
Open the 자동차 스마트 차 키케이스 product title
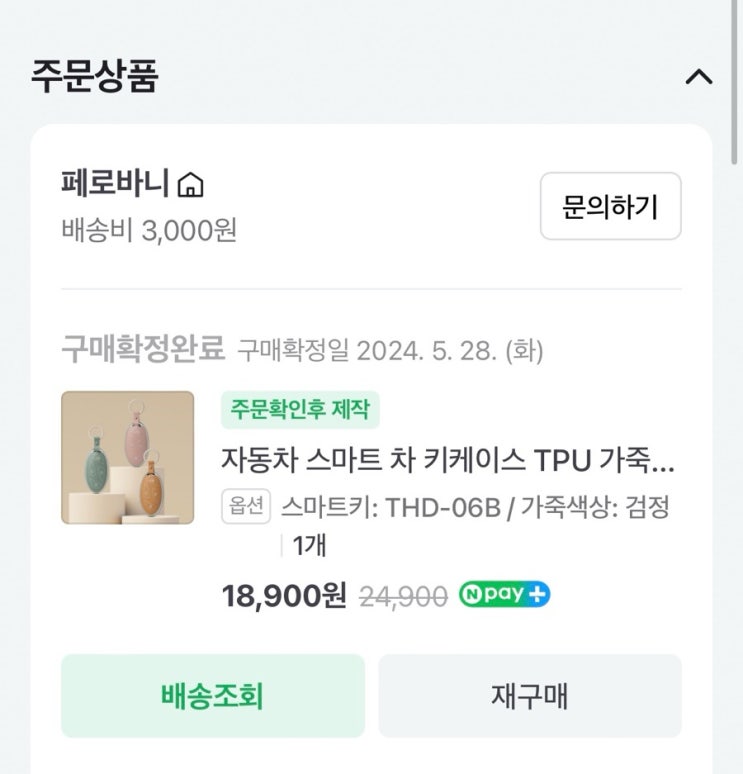click(x=448, y=461)
